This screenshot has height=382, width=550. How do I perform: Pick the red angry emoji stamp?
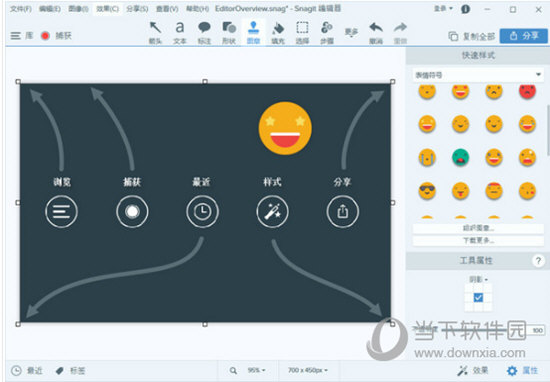(x=527, y=92)
